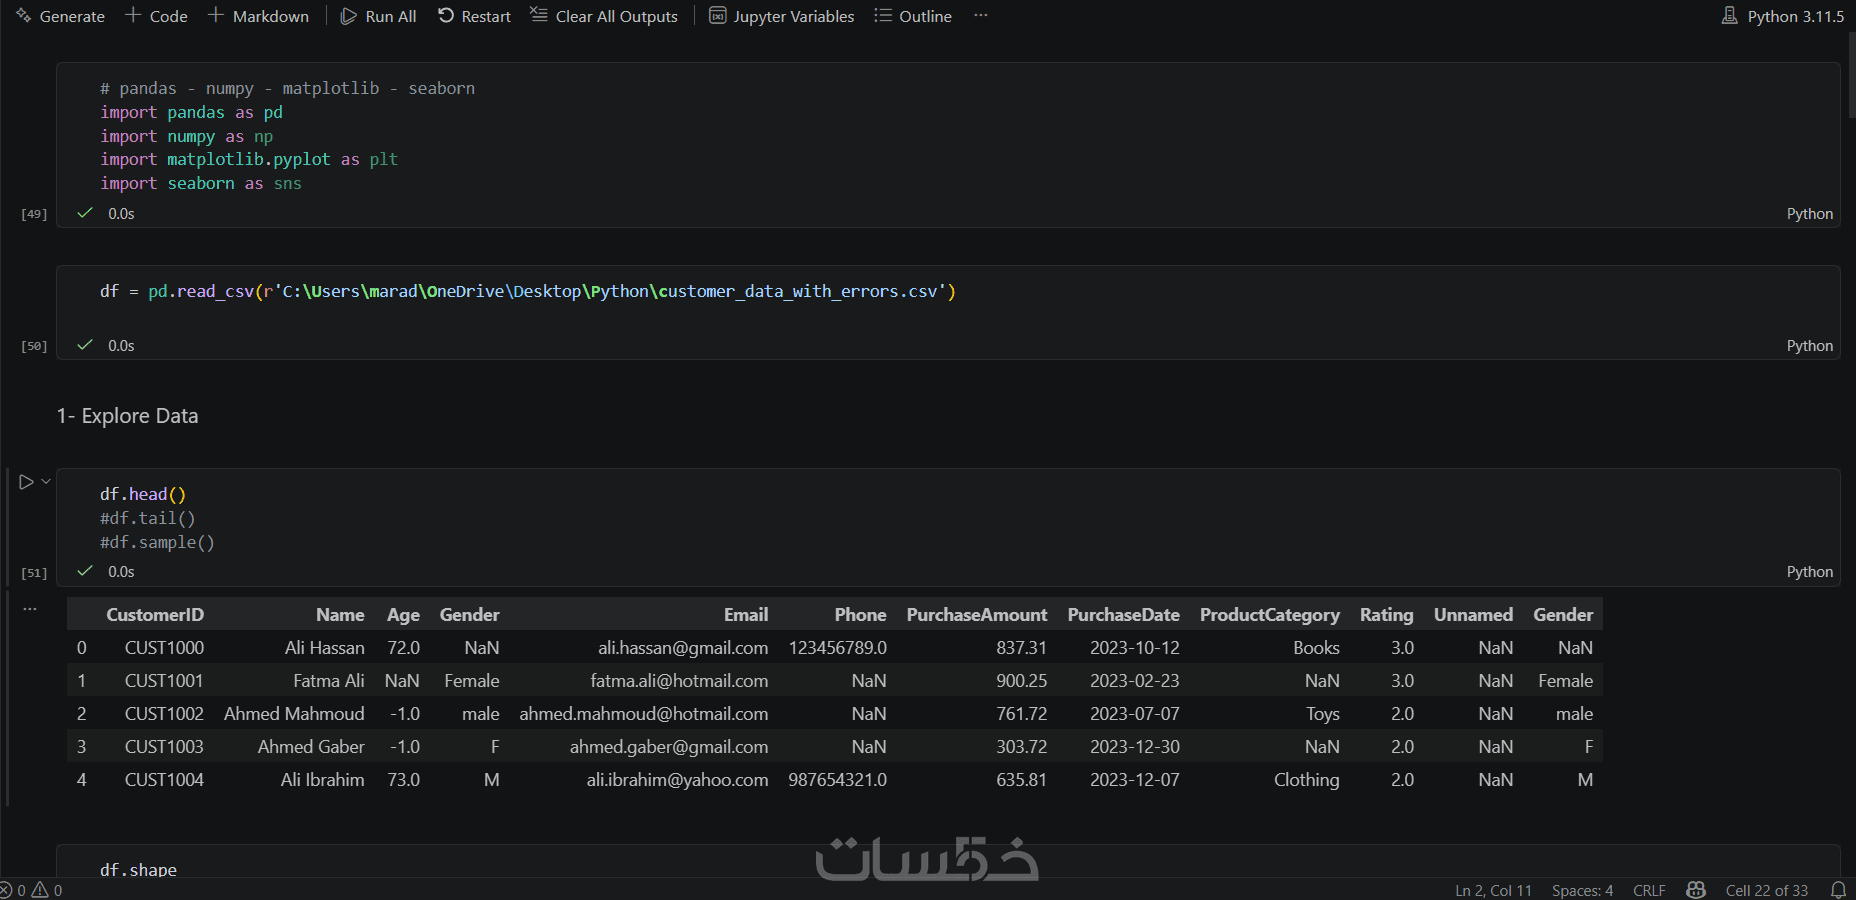Change the CRLF line ending setting
1856x900 pixels.
click(x=1649, y=890)
